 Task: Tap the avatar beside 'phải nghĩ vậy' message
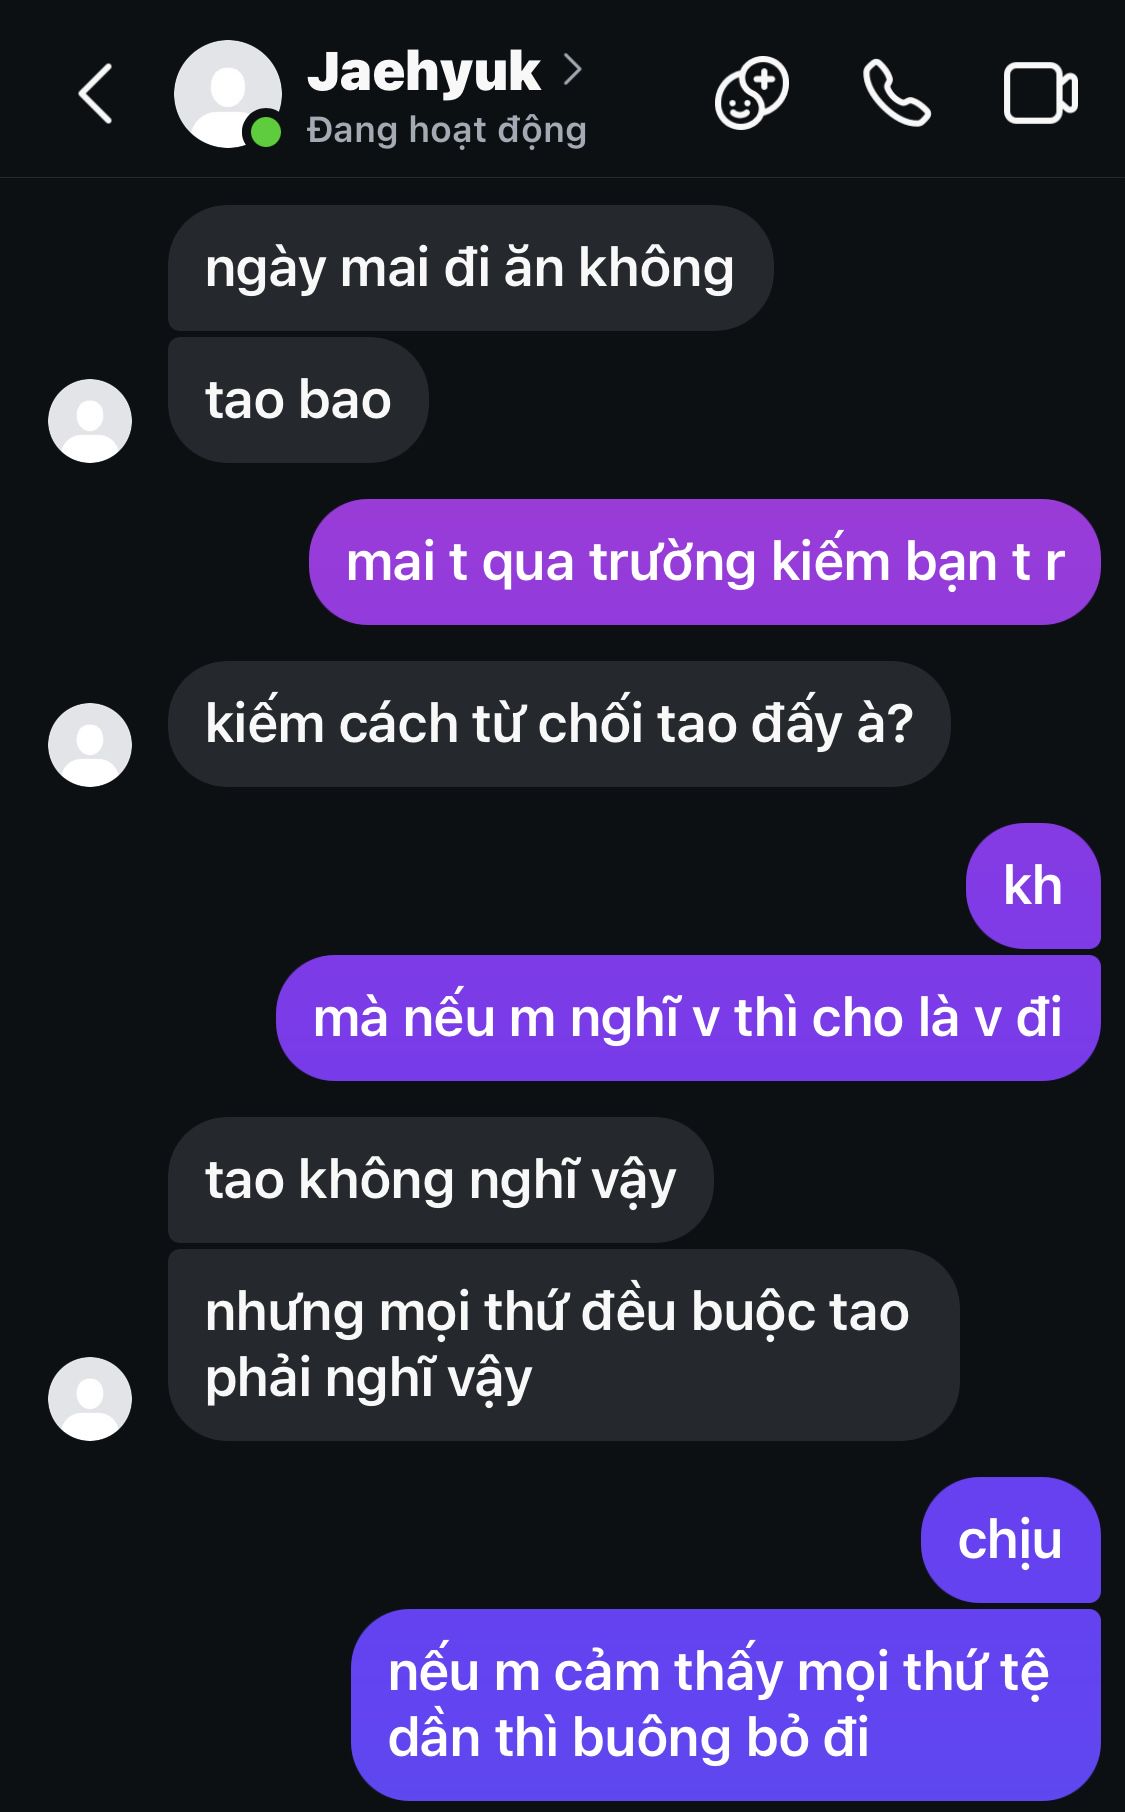pos(90,1399)
